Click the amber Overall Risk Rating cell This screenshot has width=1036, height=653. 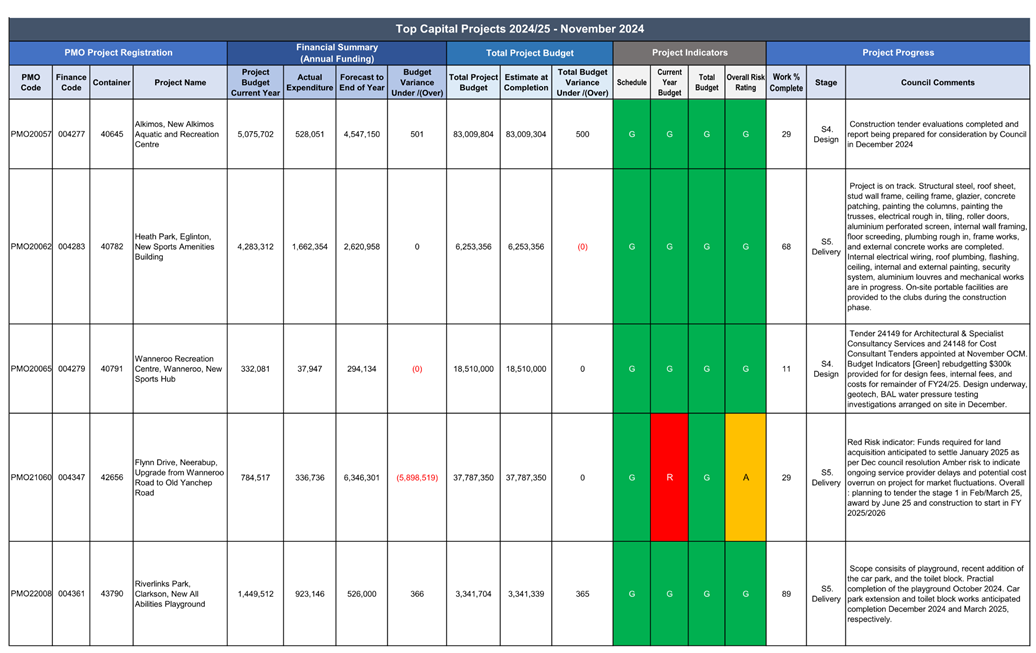(x=745, y=478)
